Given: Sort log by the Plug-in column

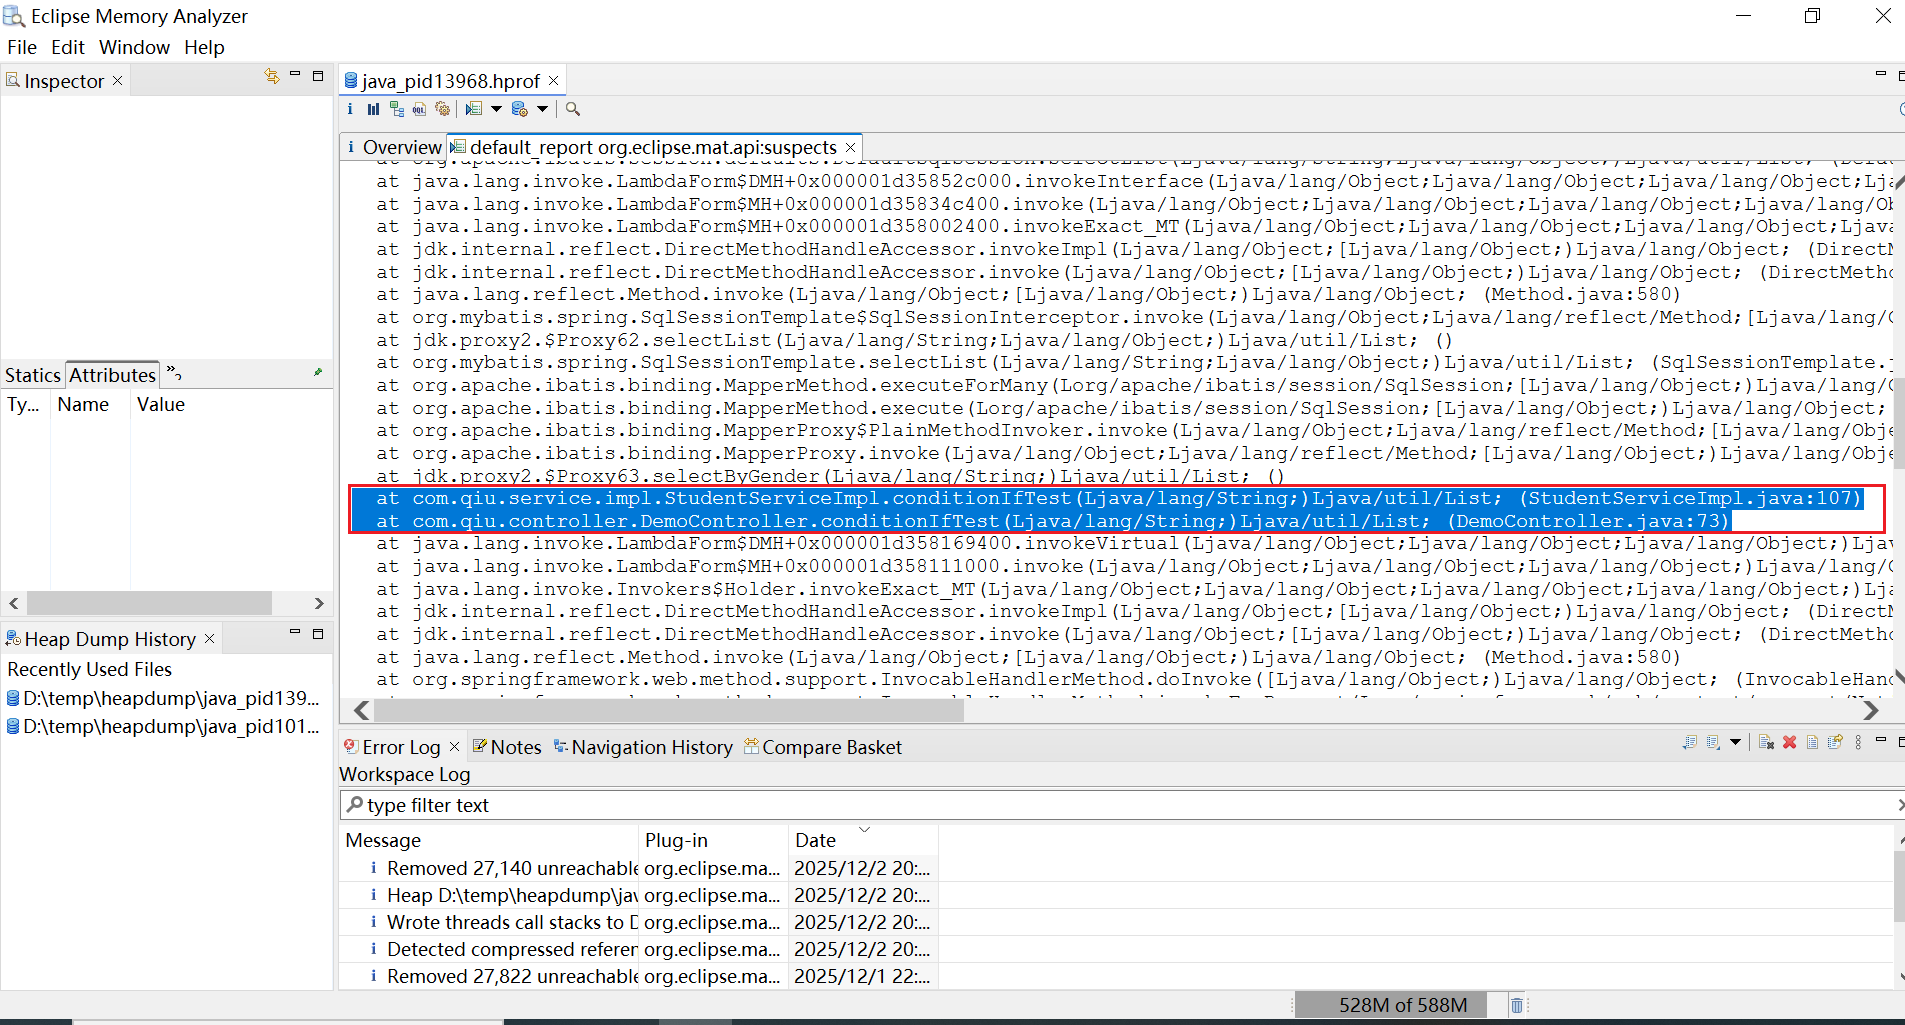Looking at the screenshot, I should coord(713,840).
